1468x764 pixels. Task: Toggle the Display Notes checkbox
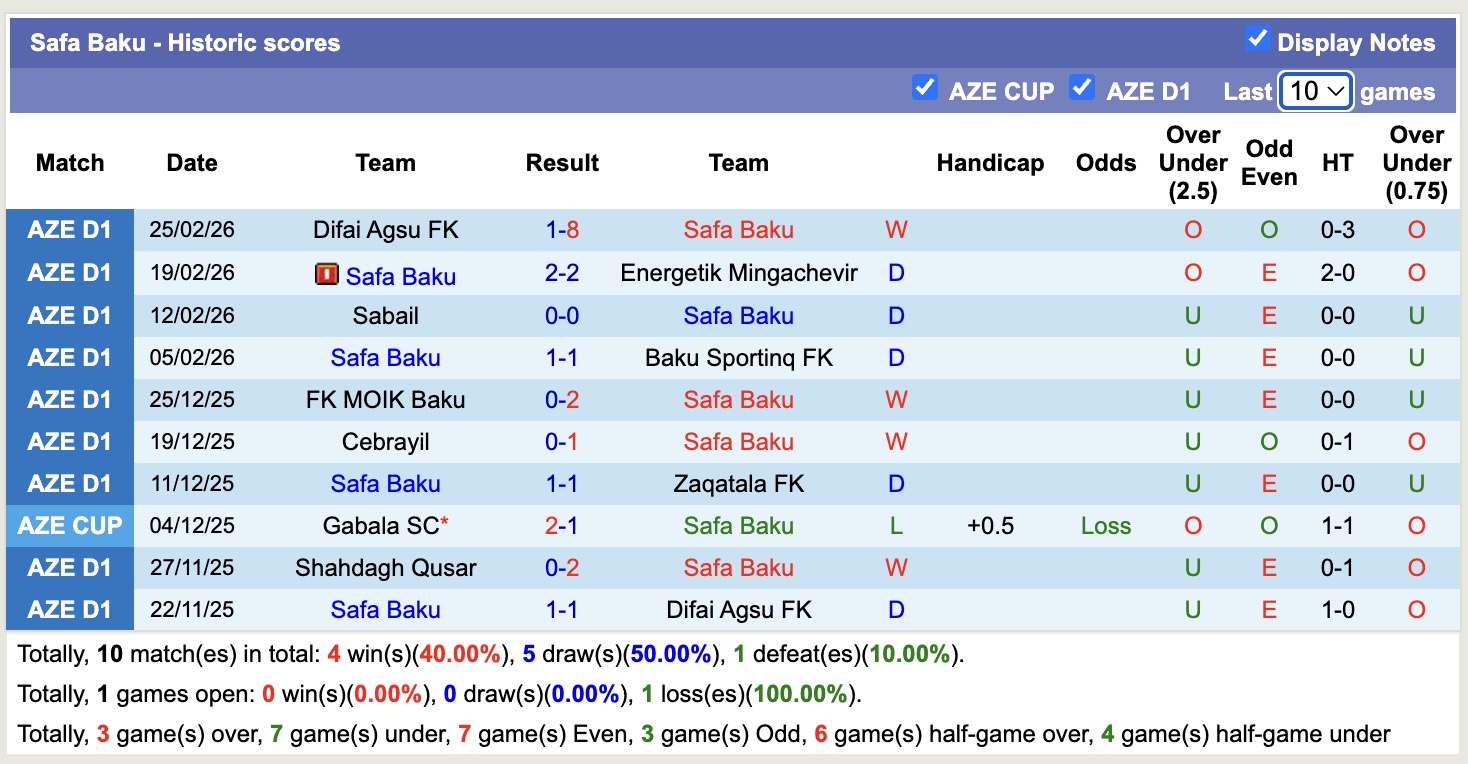[x=1255, y=41]
